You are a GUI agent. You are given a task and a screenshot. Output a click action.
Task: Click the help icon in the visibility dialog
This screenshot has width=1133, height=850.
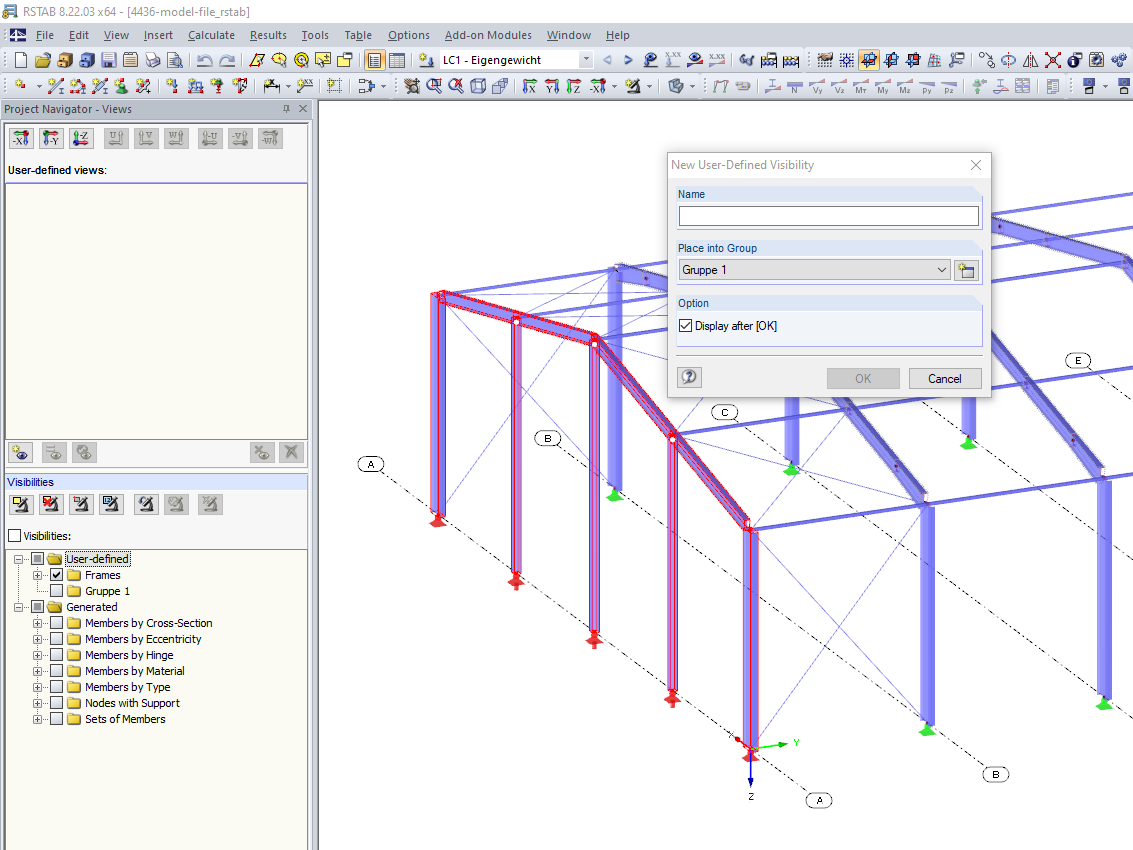(x=689, y=377)
